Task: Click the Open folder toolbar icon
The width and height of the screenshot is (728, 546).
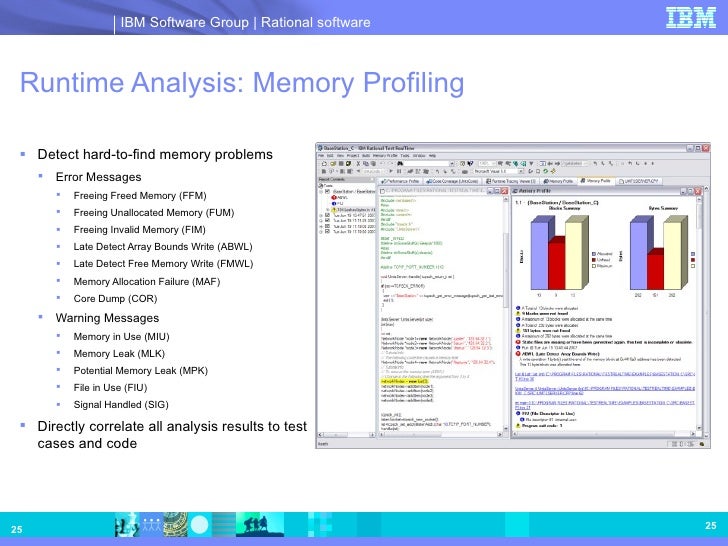Action: coord(333,163)
